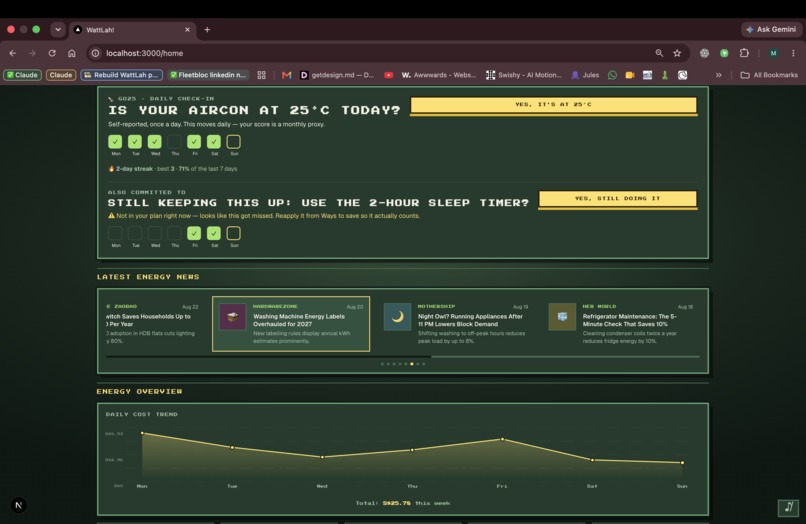This screenshot has width=806, height=524.
Task: Toggle Friday aircon check-in box
Action: [x=194, y=141]
